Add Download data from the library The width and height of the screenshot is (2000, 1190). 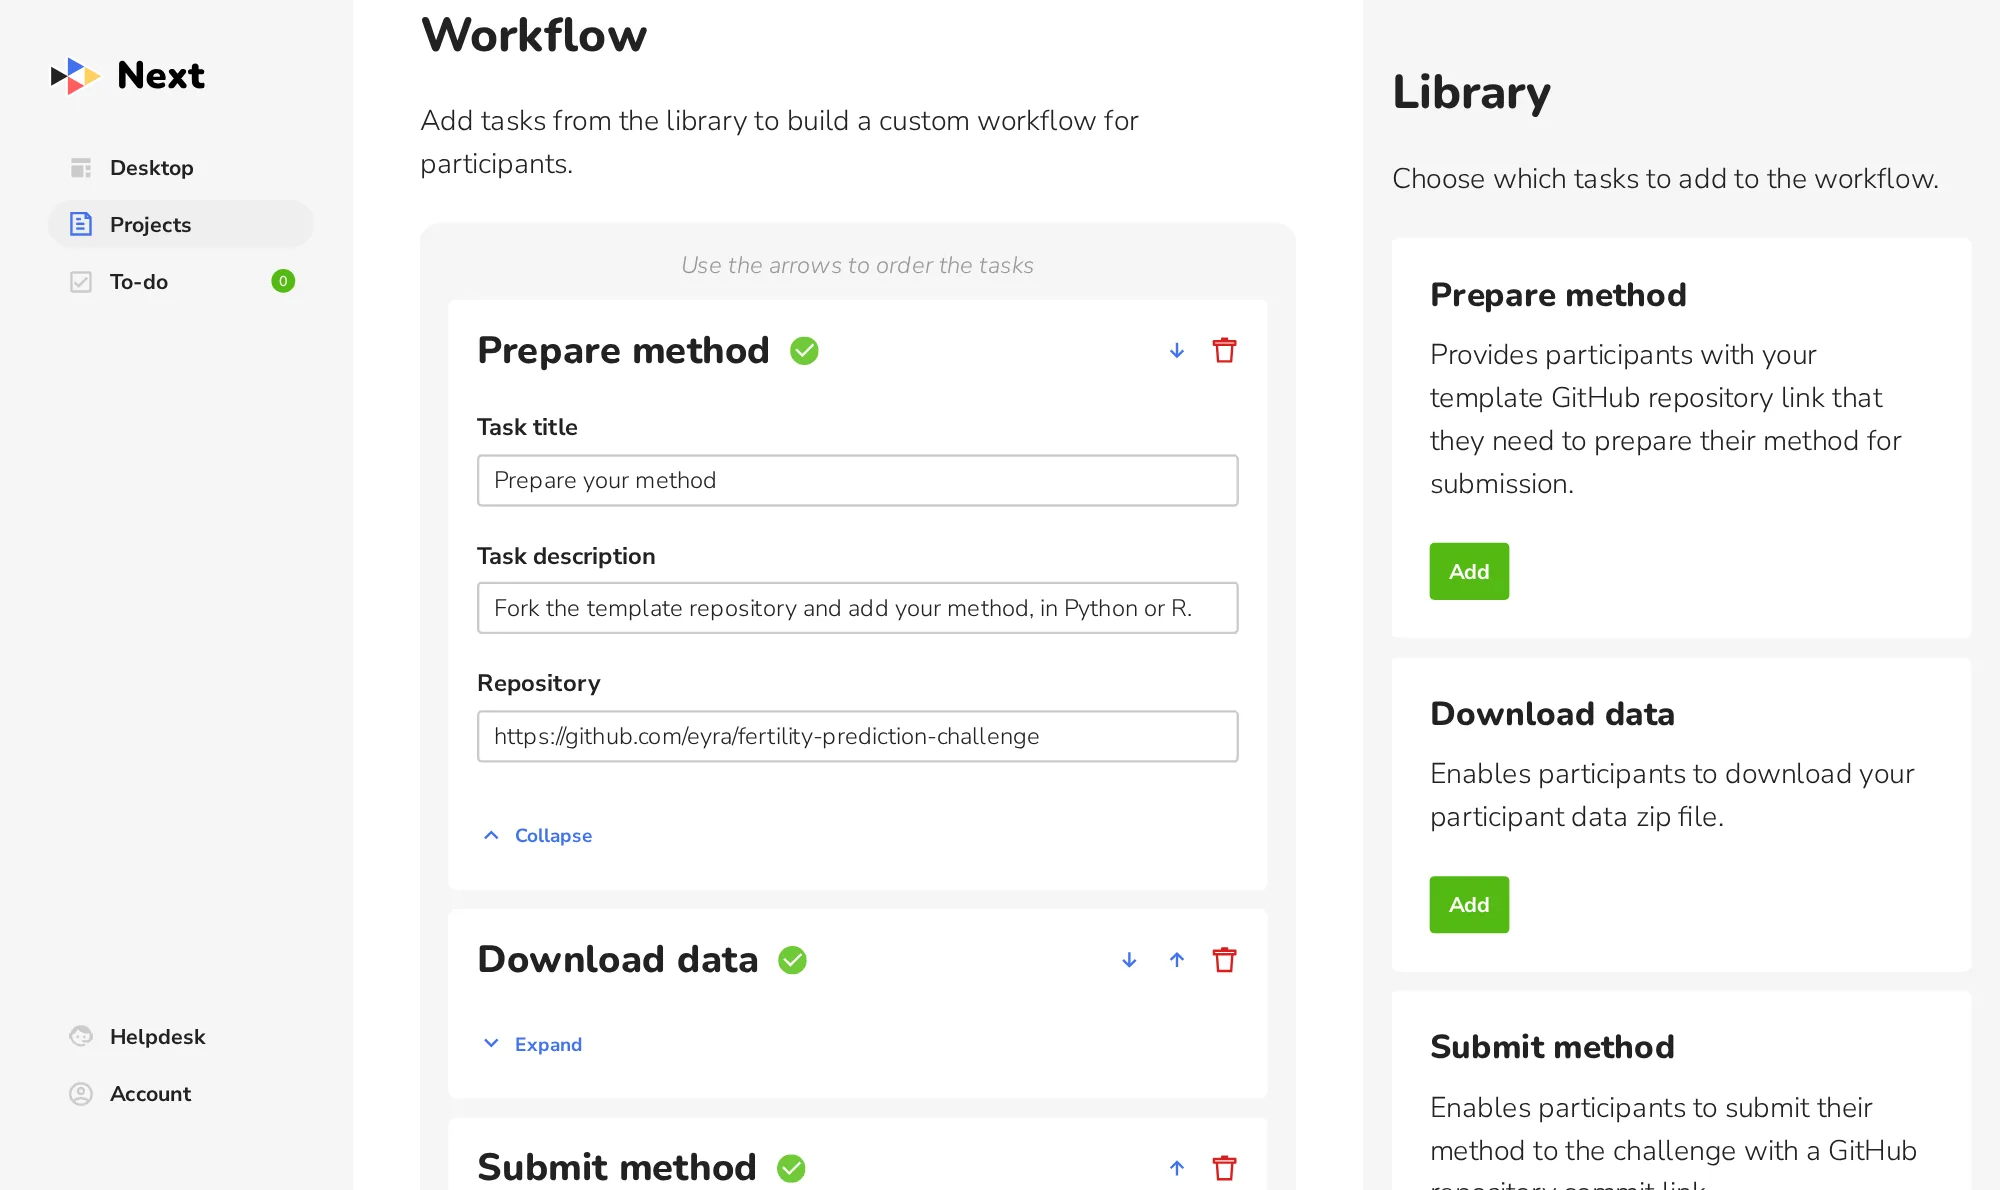(1469, 905)
